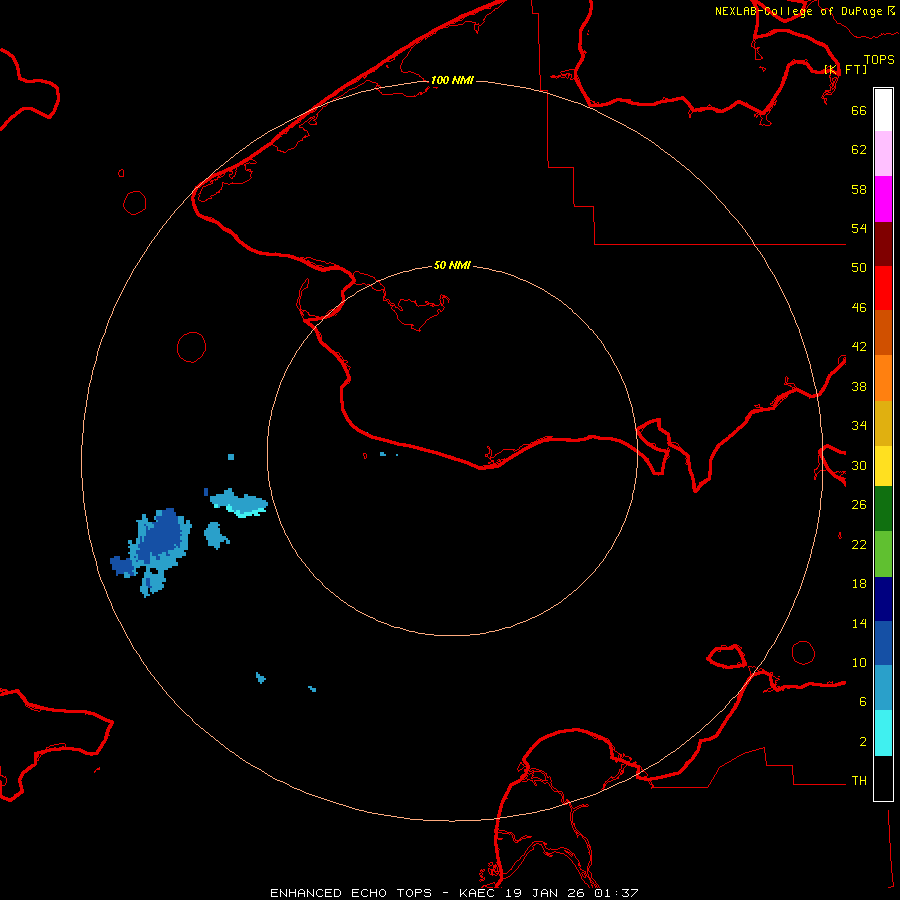Click the dark green 30 kft swatch
Screen dimensions: 900x900
pyautogui.click(x=883, y=509)
